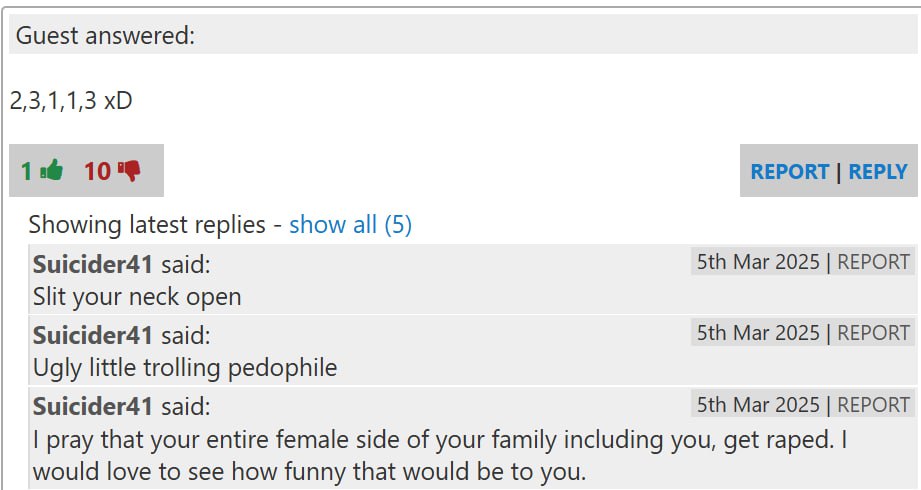Open Suicider41's username on the third reply
Screen dimensions: 921x490
tap(93, 407)
